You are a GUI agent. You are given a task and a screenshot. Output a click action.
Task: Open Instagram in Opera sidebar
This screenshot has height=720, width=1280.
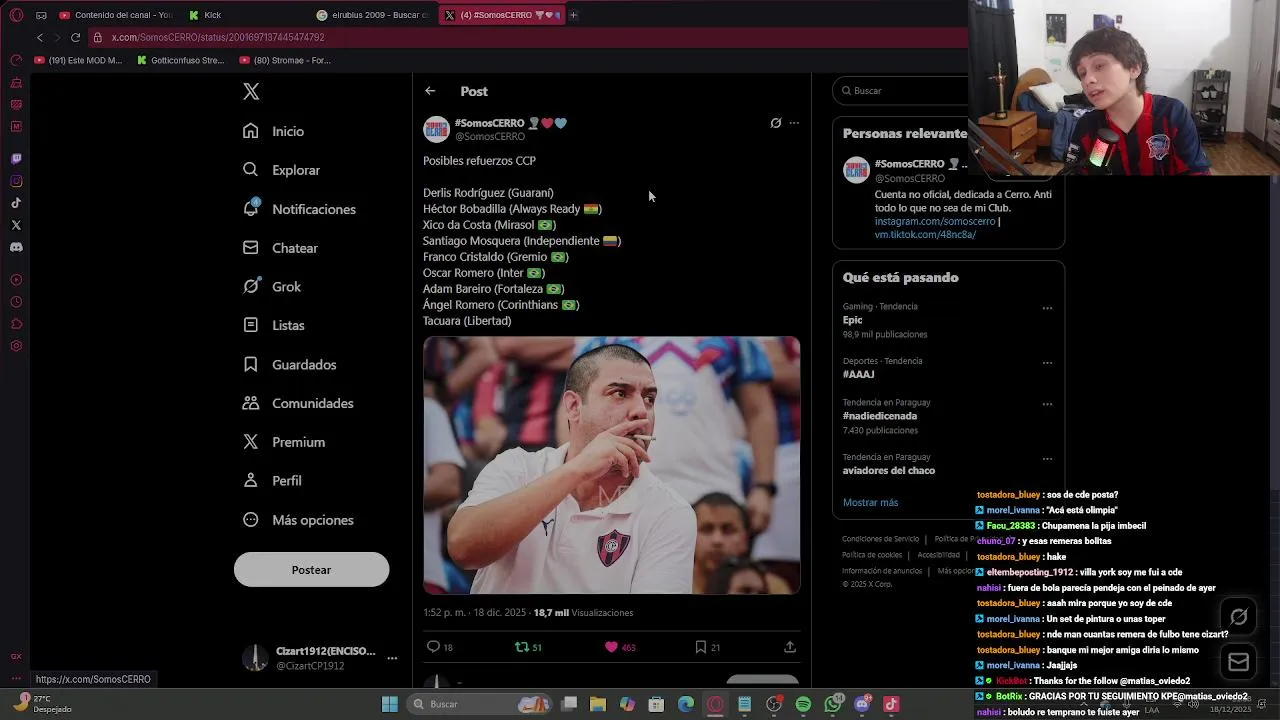click(x=16, y=181)
